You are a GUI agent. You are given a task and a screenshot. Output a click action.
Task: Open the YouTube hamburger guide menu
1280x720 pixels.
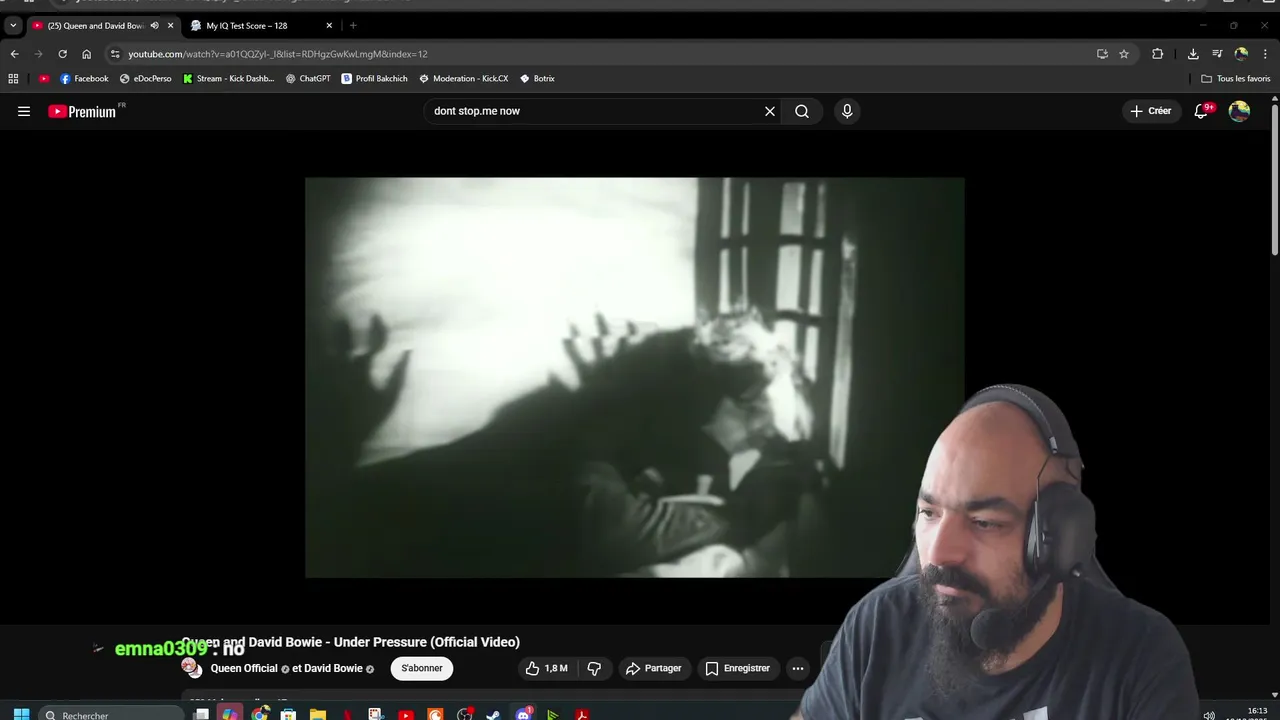click(24, 111)
